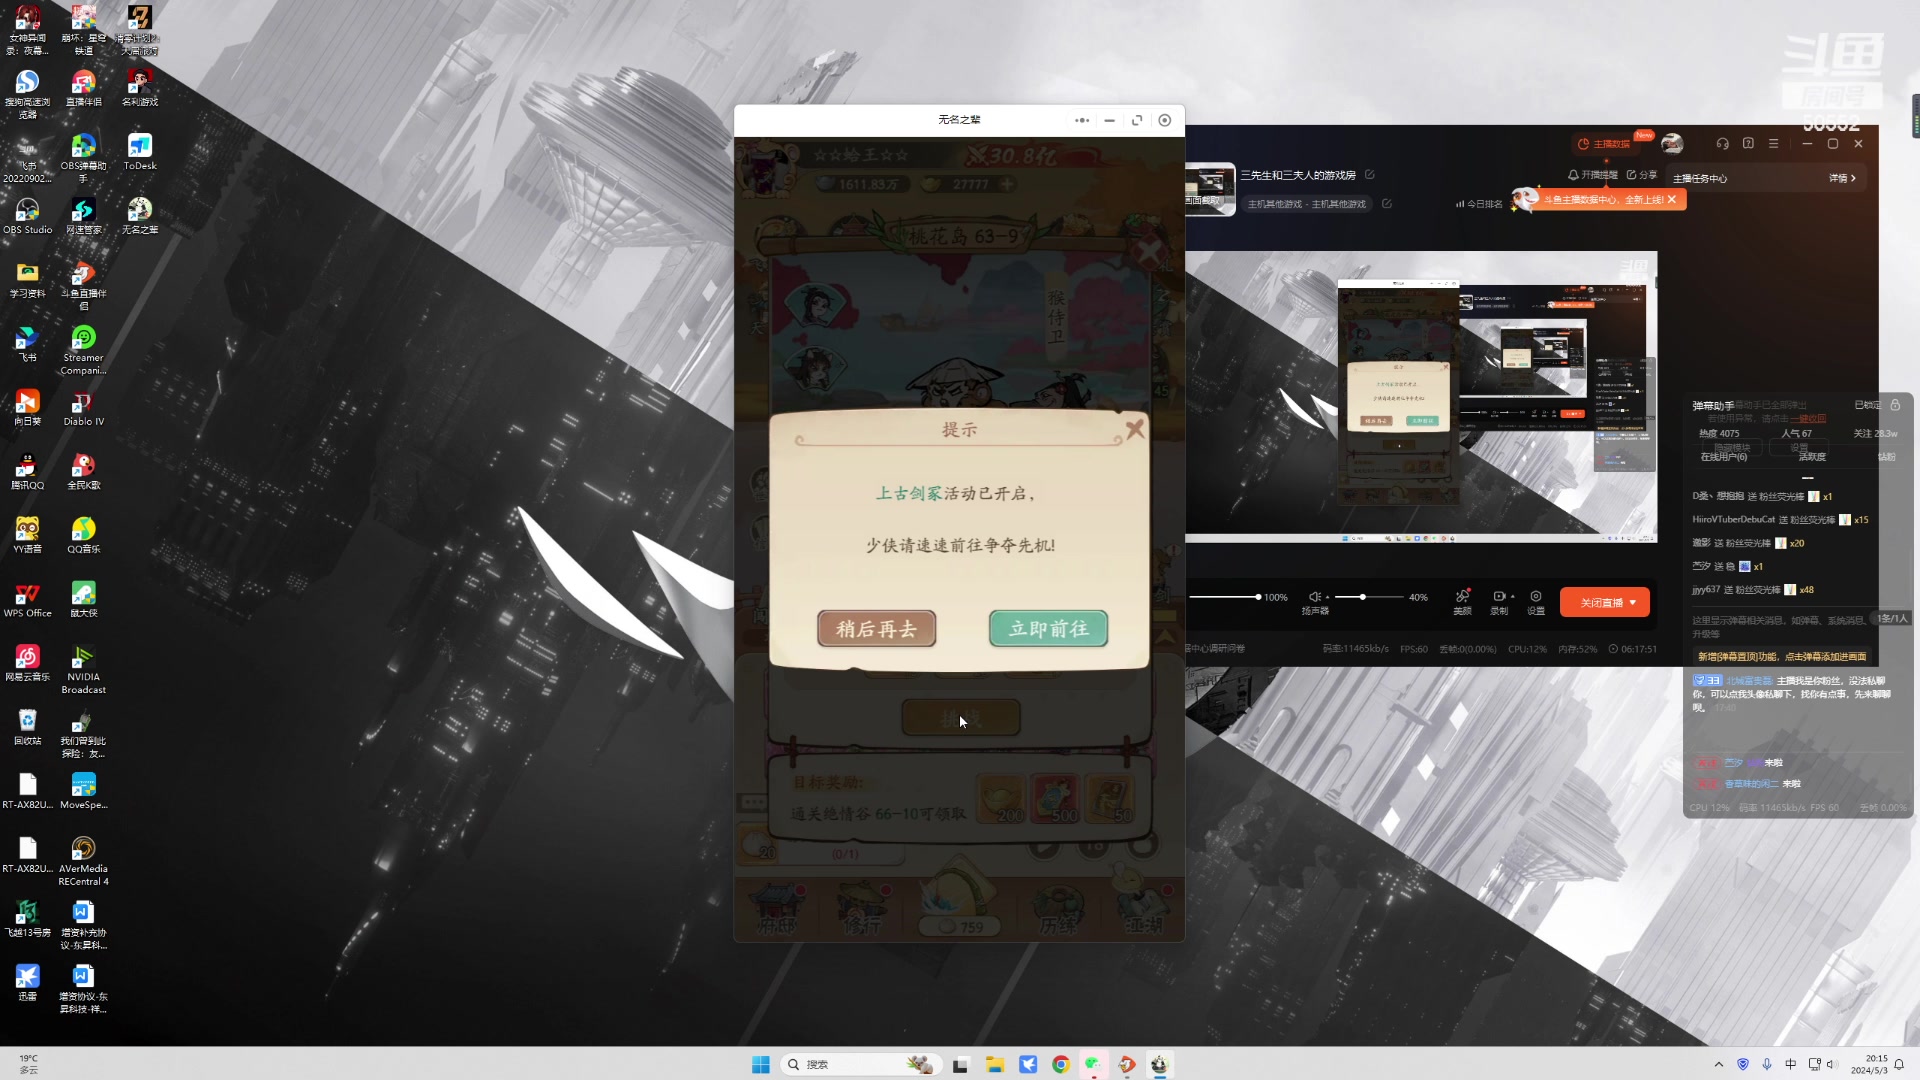
Task: Open 网易云音乐 desktop shortcut
Action: pyautogui.click(x=28, y=664)
